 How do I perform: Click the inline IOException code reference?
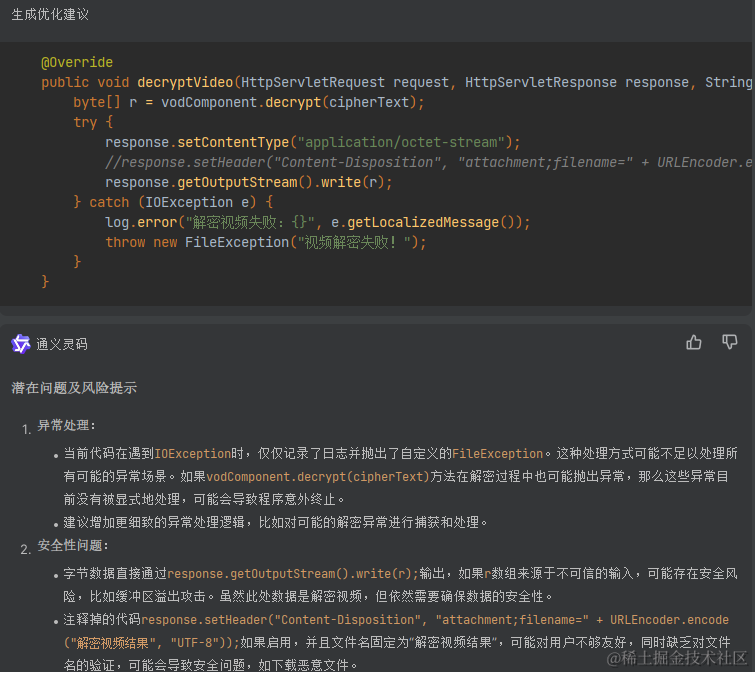193,454
